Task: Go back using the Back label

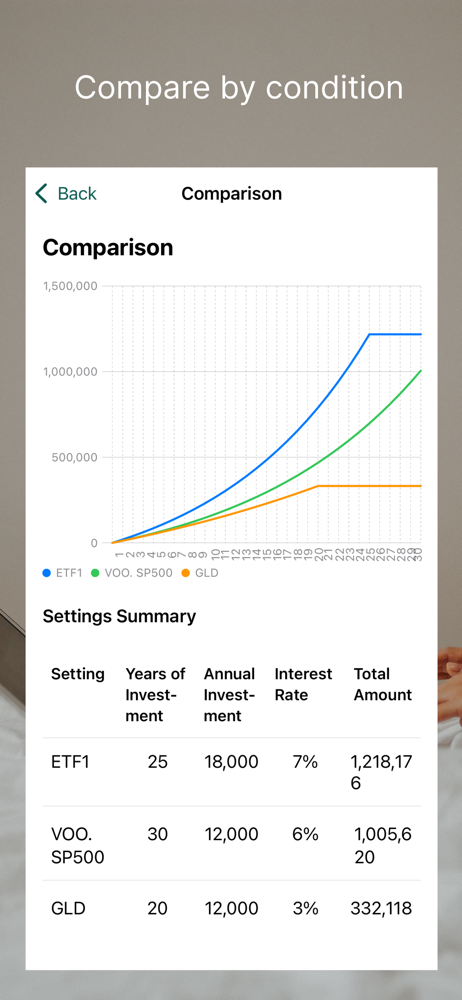Action: (77, 193)
